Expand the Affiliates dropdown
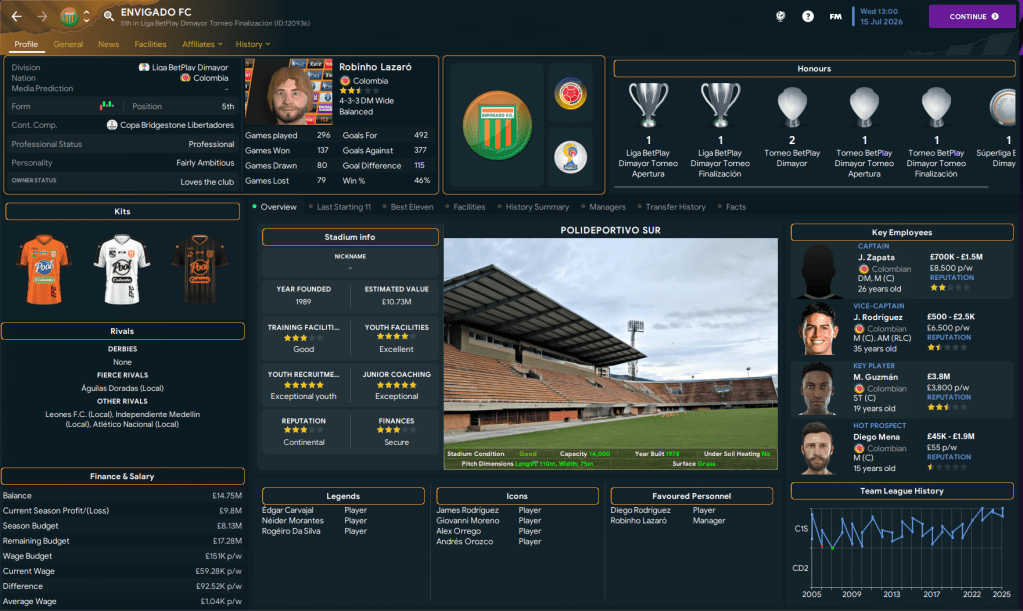Screen dimensions: 1023x611 point(203,44)
